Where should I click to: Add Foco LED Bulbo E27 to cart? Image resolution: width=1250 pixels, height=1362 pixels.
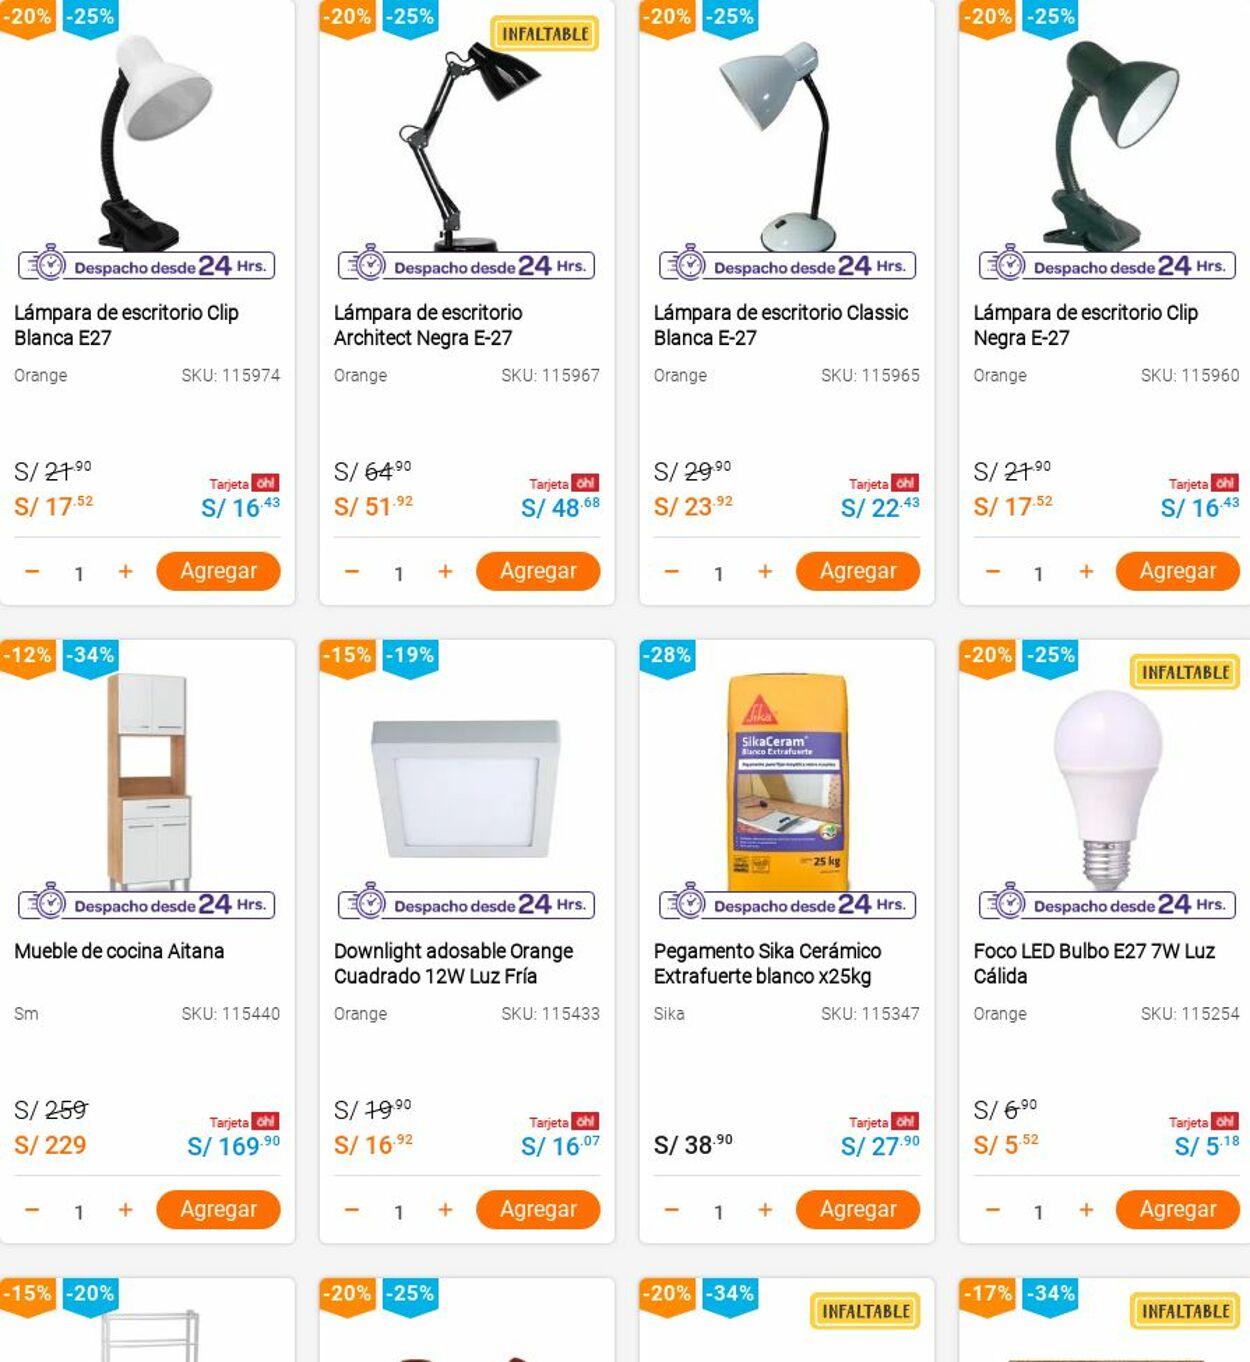pyautogui.click(x=1177, y=1209)
